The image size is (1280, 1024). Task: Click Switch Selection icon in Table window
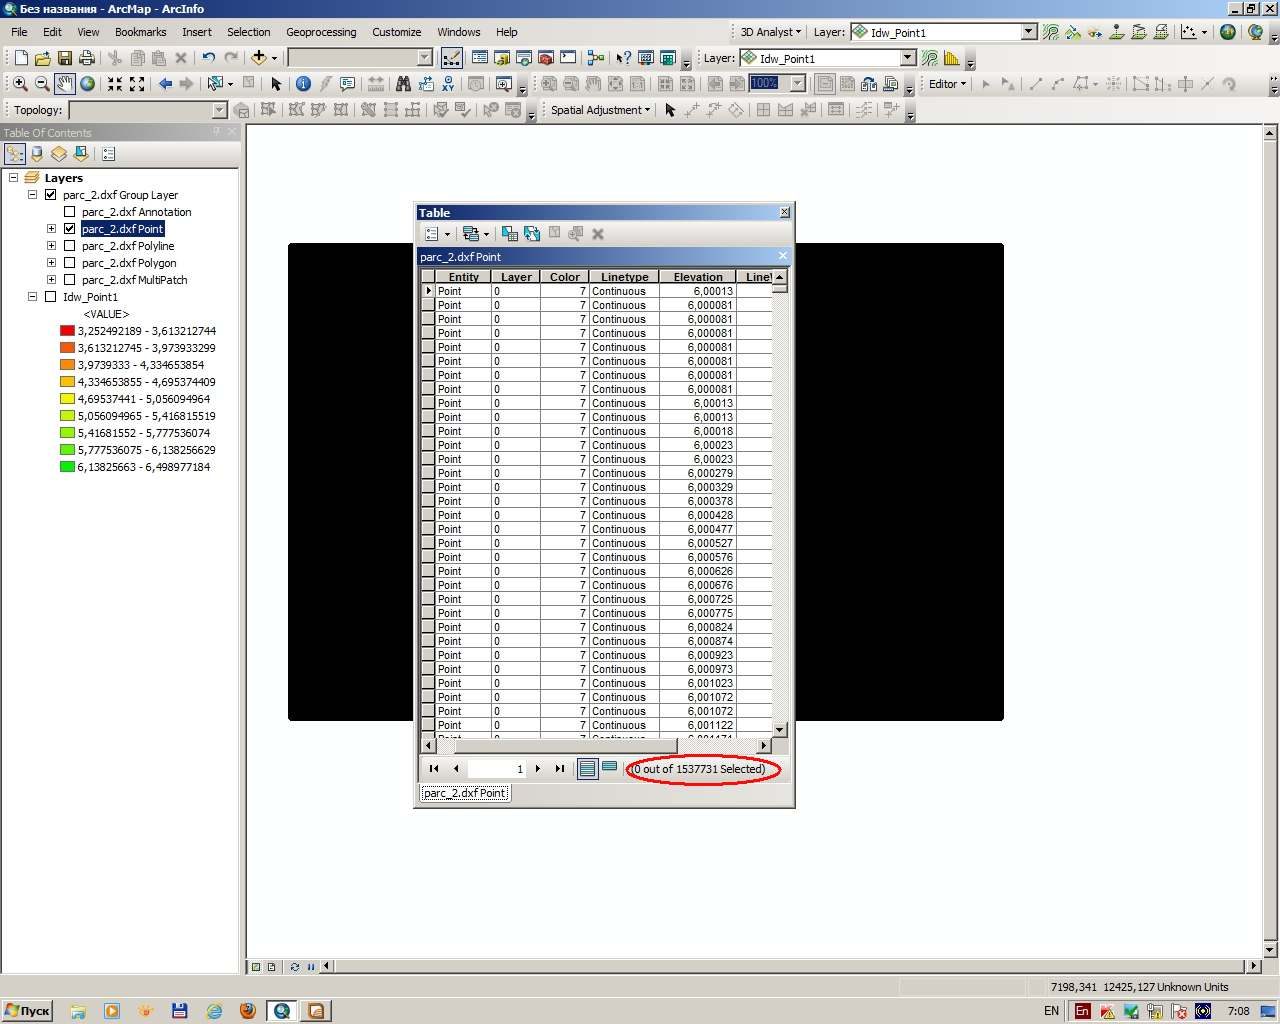[x=532, y=234]
